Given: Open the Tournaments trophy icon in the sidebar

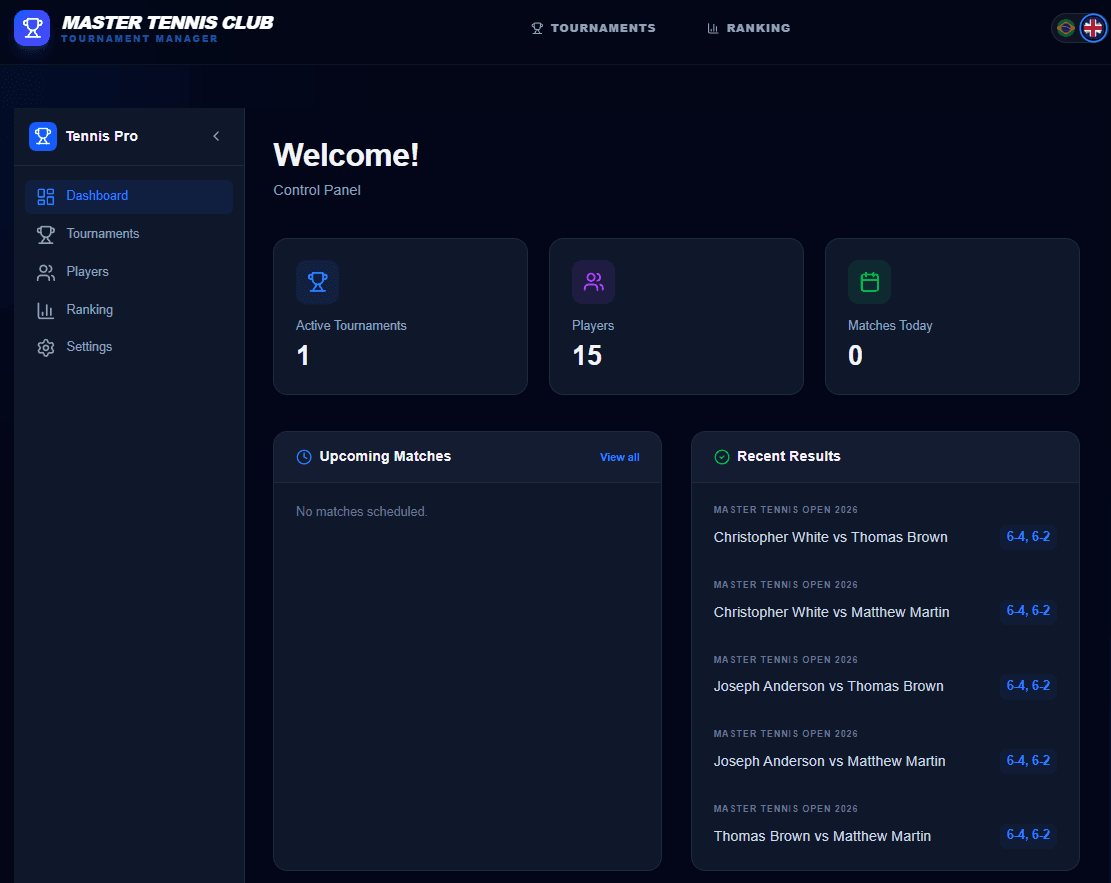Looking at the screenshot, I should (x=45, y=233).
